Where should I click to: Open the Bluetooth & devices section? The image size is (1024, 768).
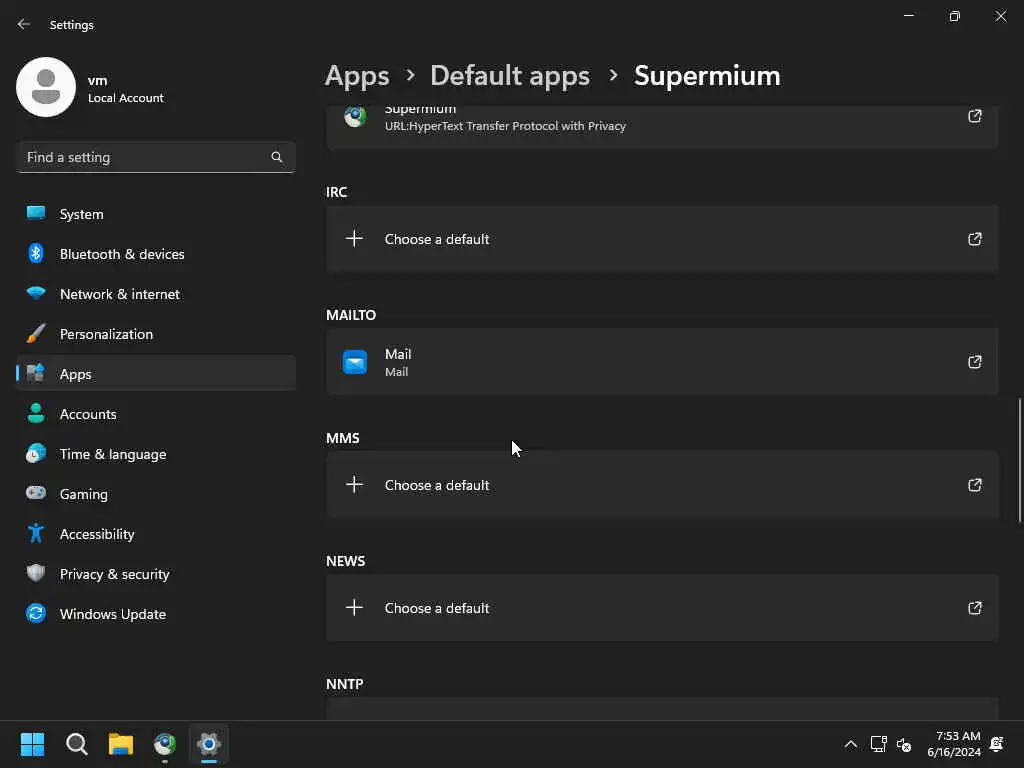(122, 254)
